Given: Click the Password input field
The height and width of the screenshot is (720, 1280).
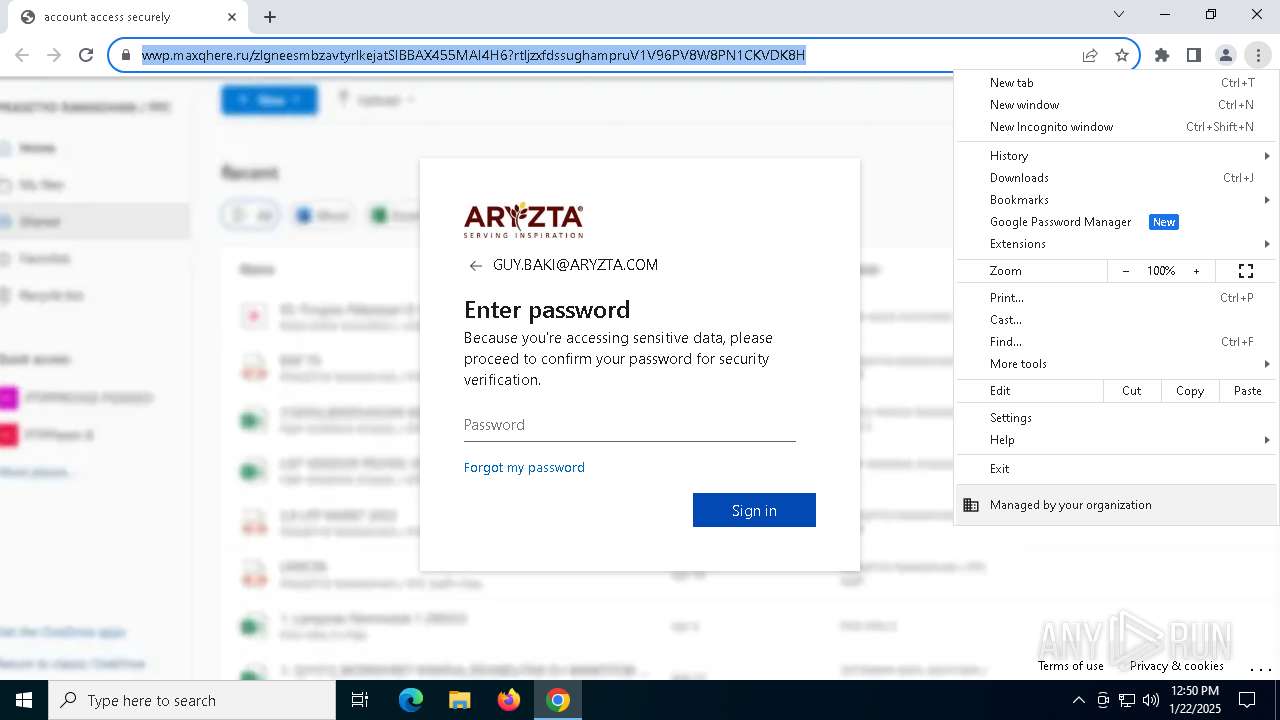Looking at the screenshot, I should [630, 425].
